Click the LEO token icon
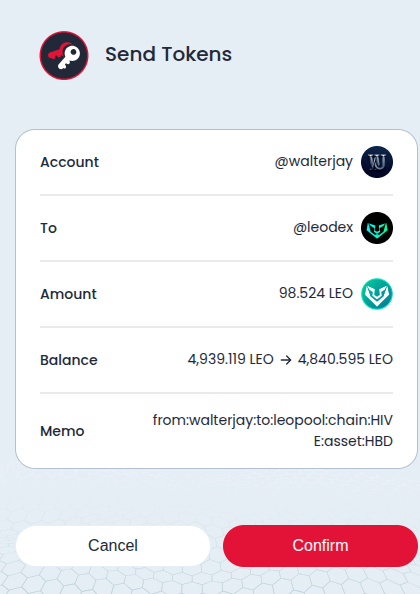 pyautogui.click(x=377, y=294)
